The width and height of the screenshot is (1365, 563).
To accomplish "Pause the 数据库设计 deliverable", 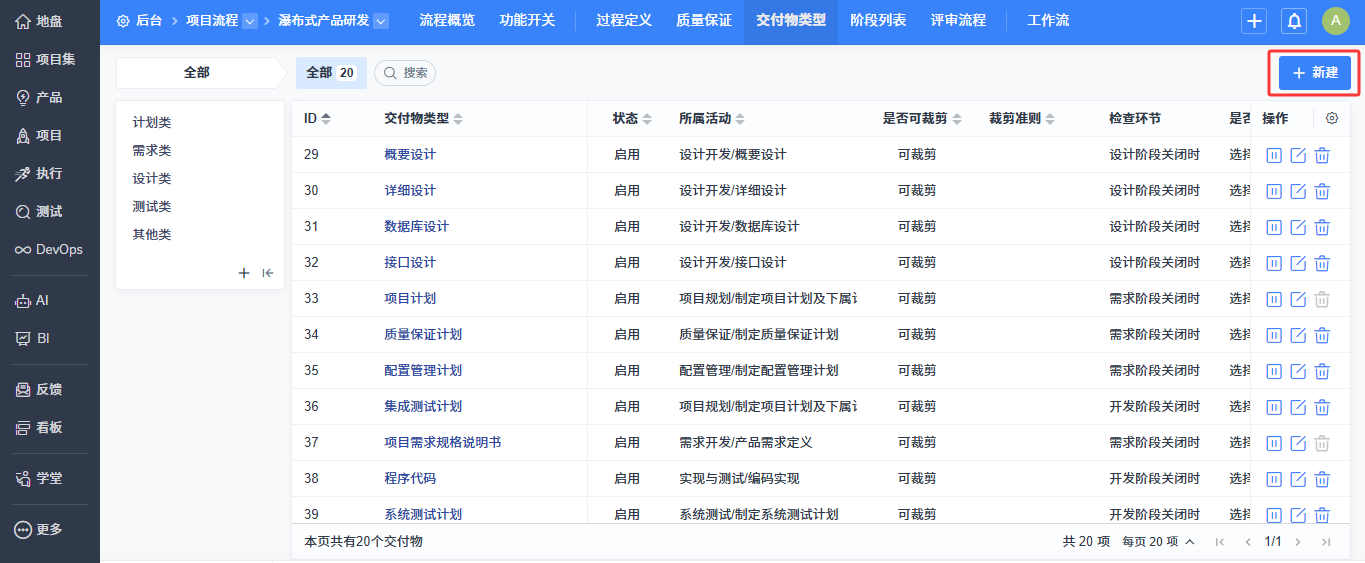I will point(1274,227).
